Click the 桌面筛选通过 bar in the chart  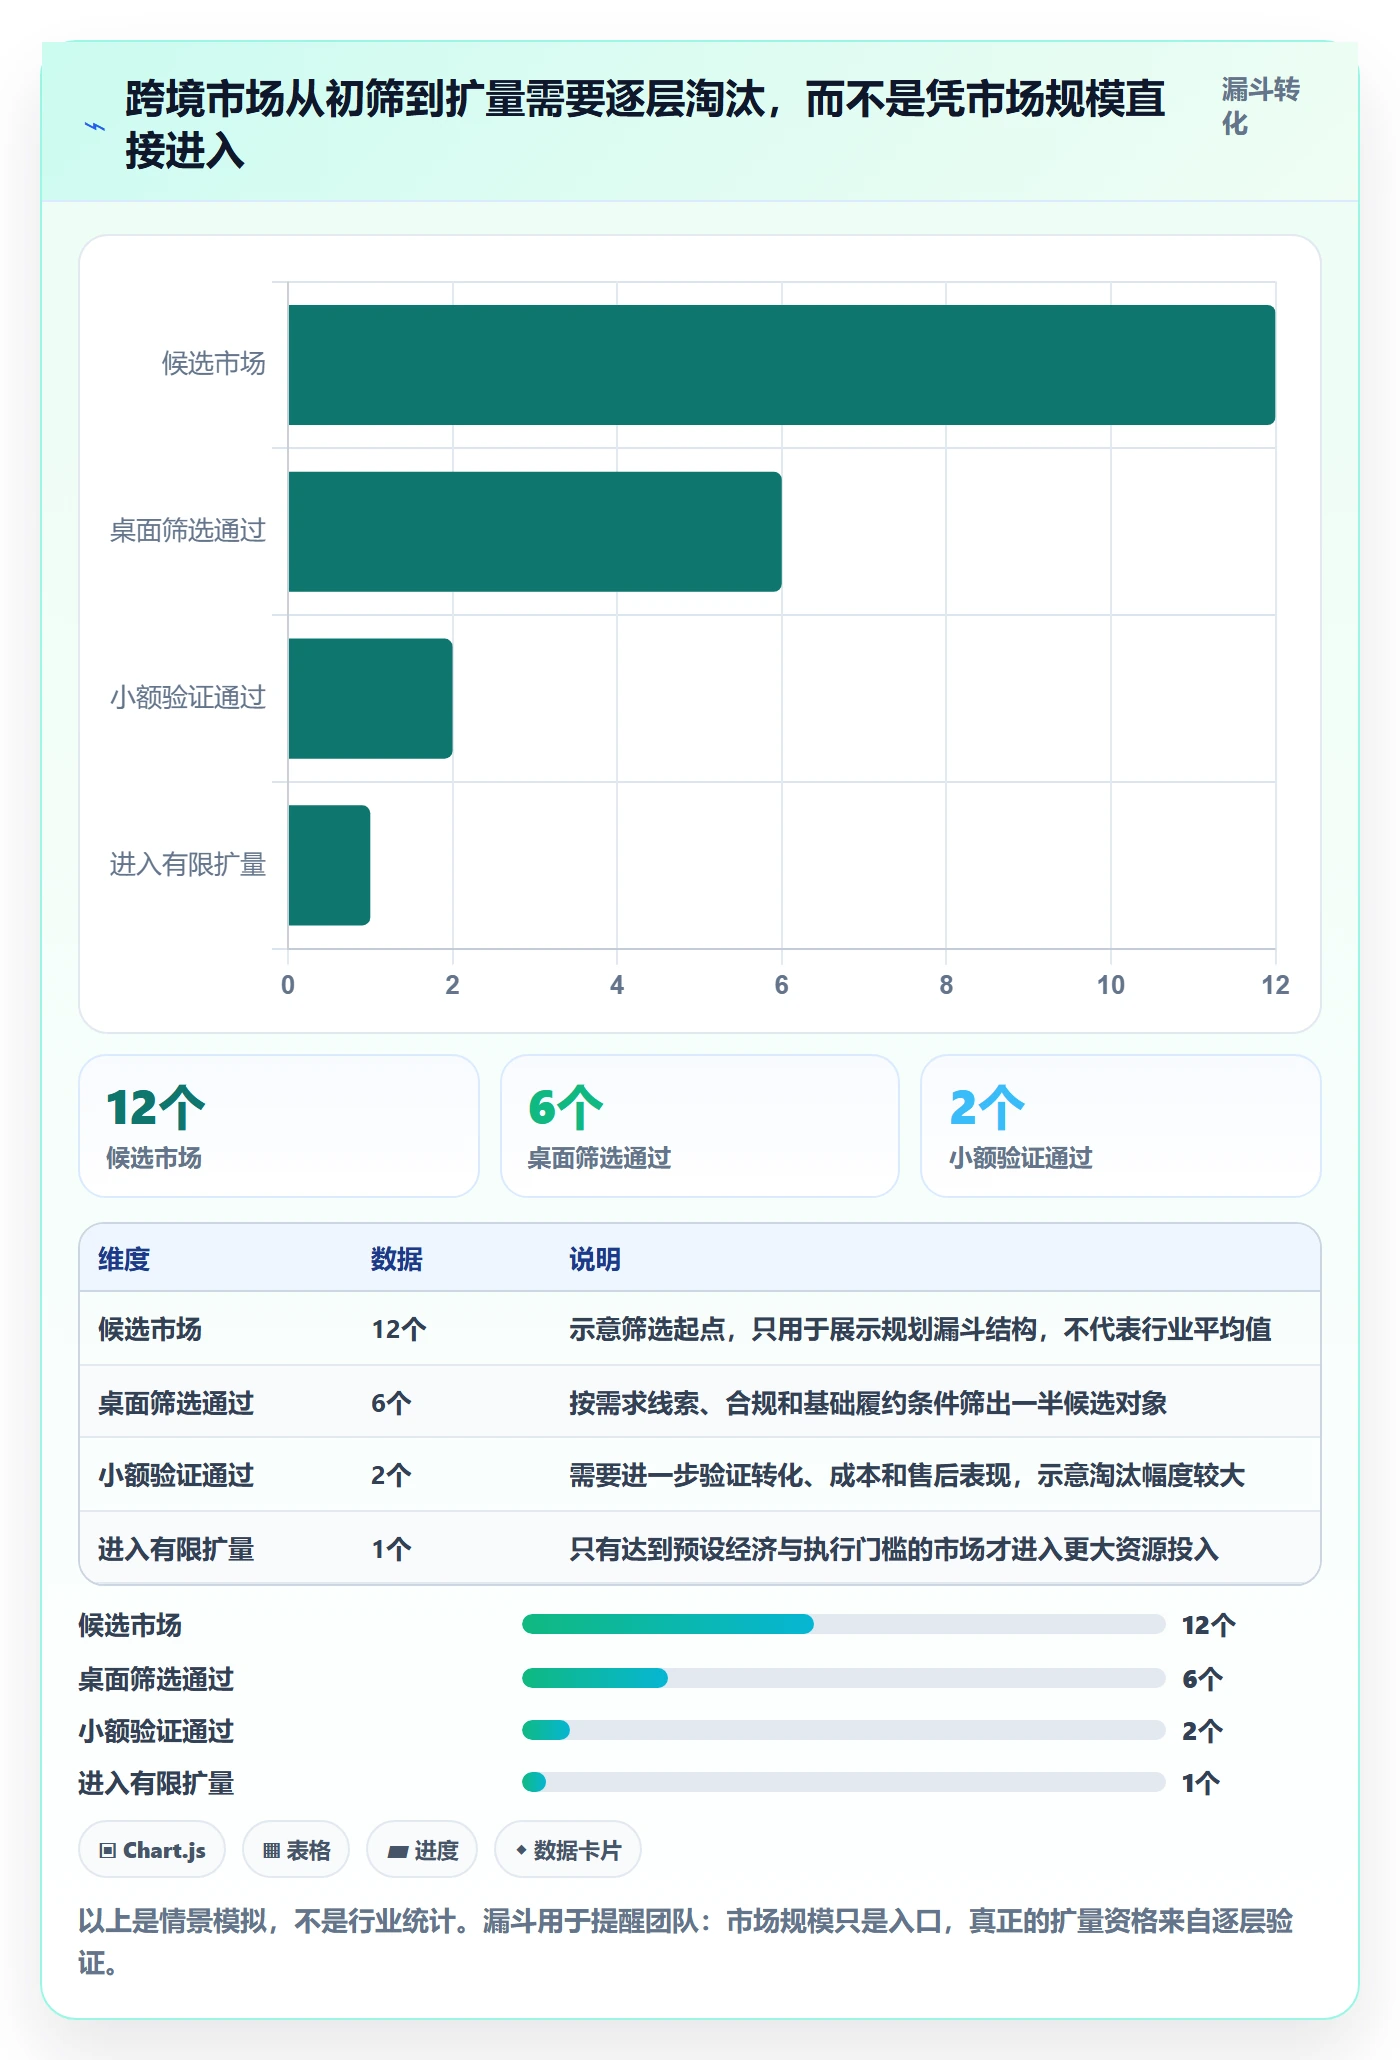535,532
